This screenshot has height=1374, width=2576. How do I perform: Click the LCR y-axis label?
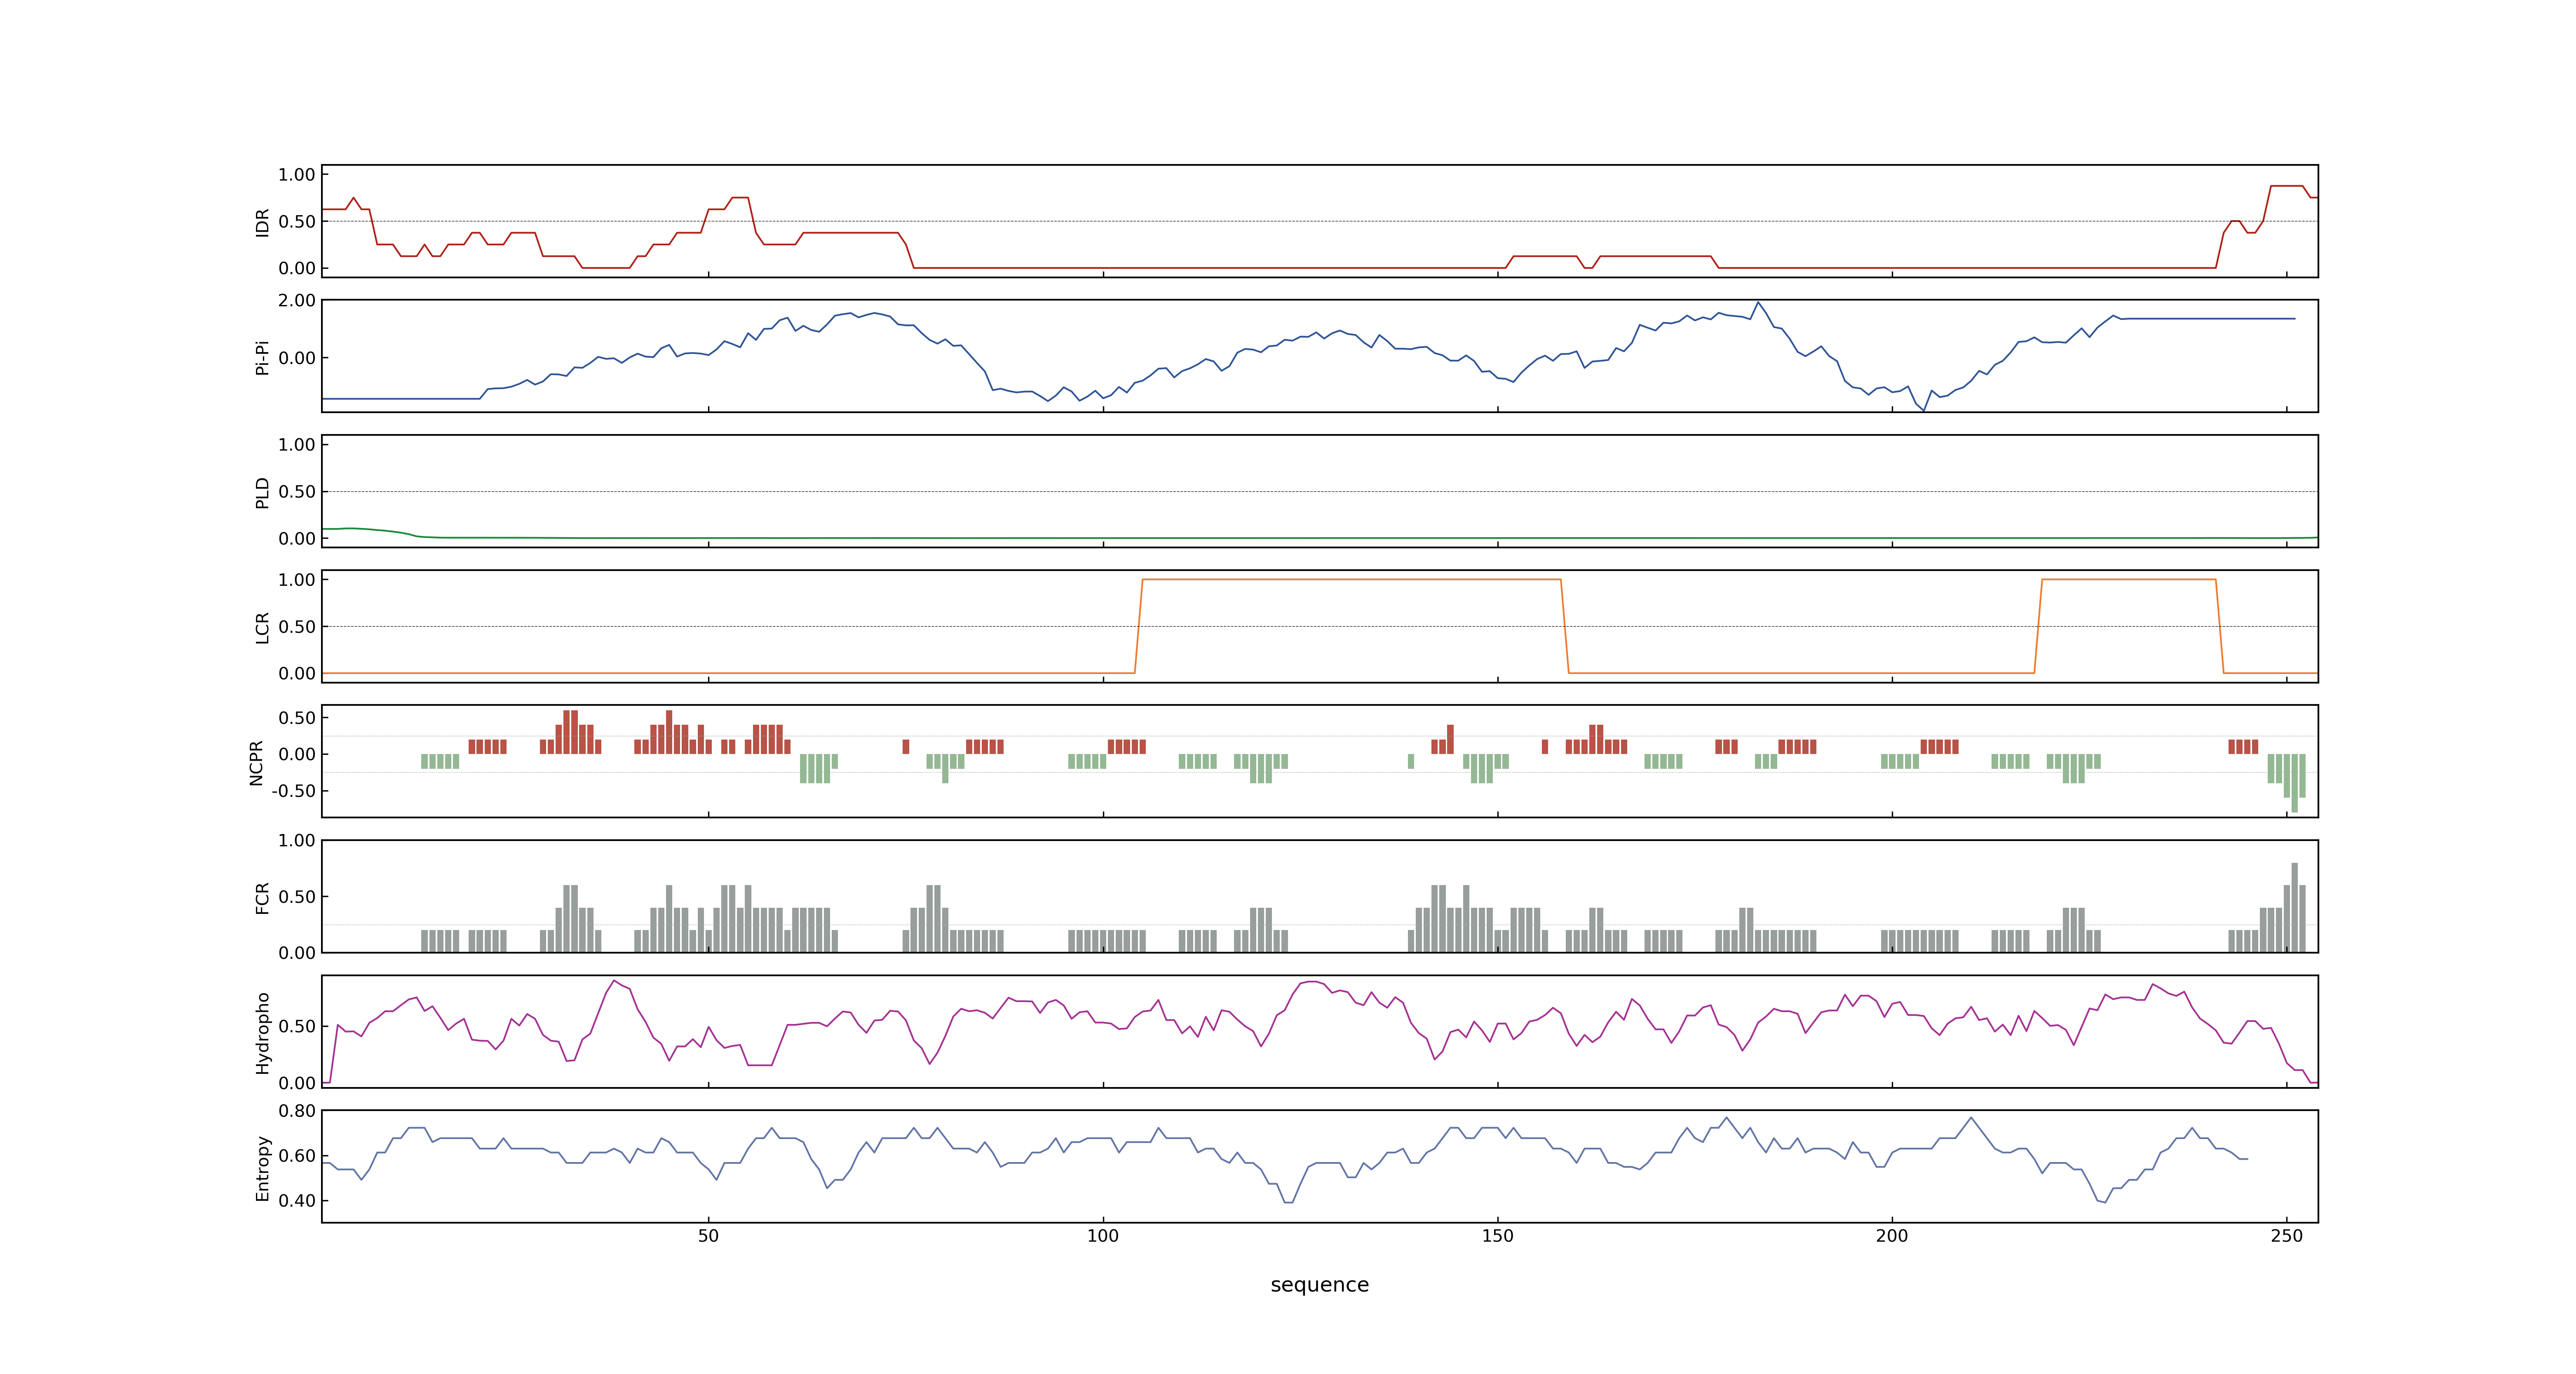tap(262, 627)
